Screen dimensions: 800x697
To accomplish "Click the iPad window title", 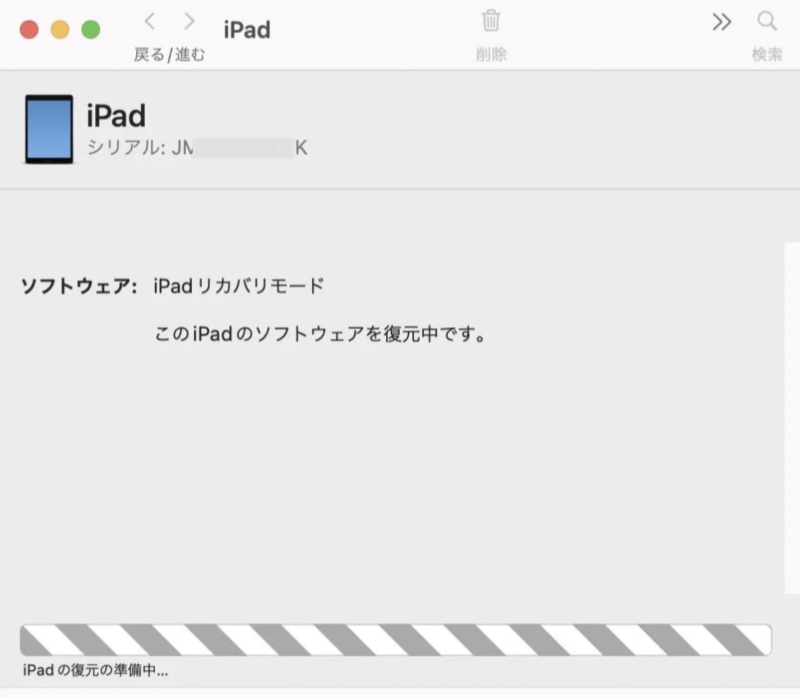I will 245,29.
